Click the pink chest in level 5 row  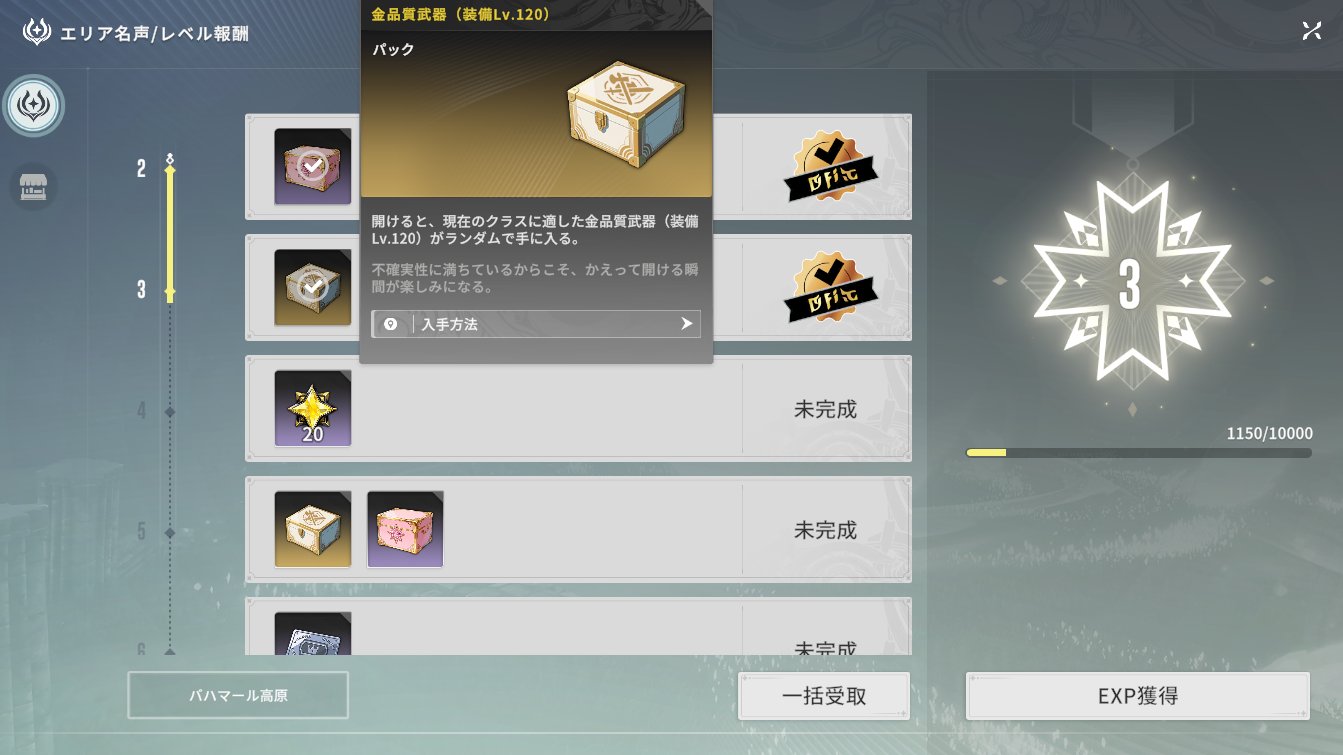click(x=405, y=529)
